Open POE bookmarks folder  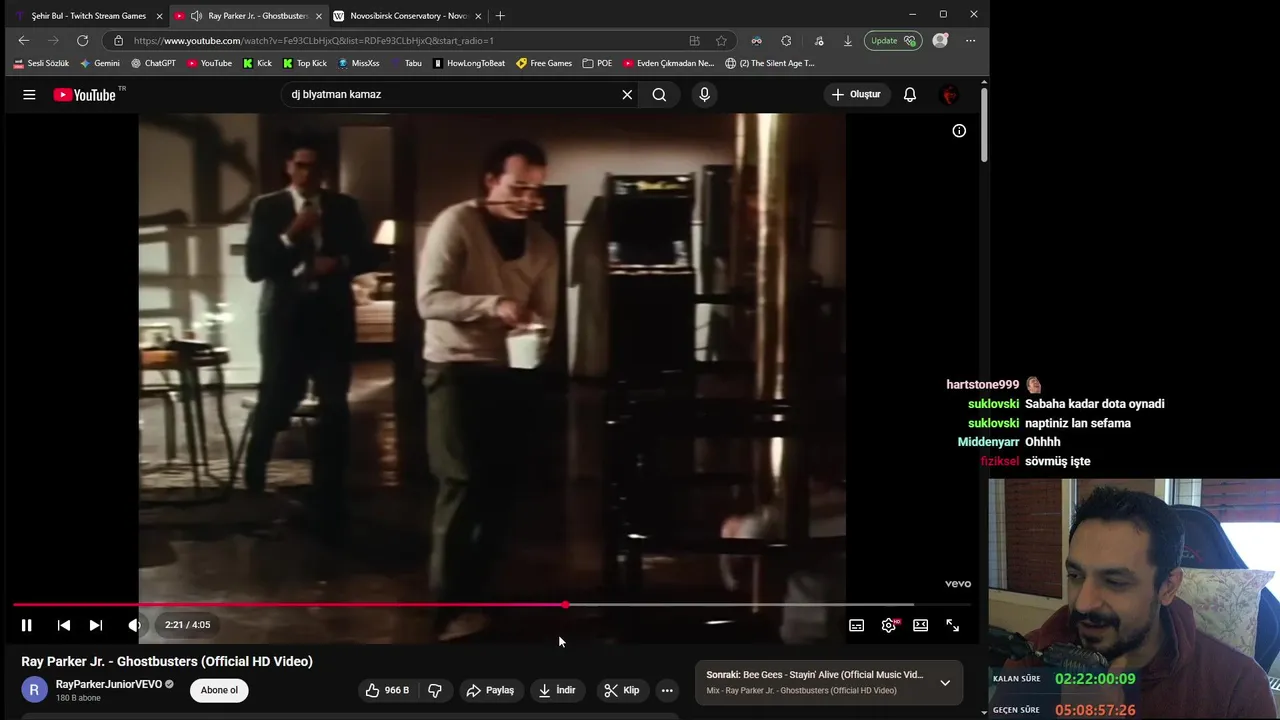pos(597,63)
